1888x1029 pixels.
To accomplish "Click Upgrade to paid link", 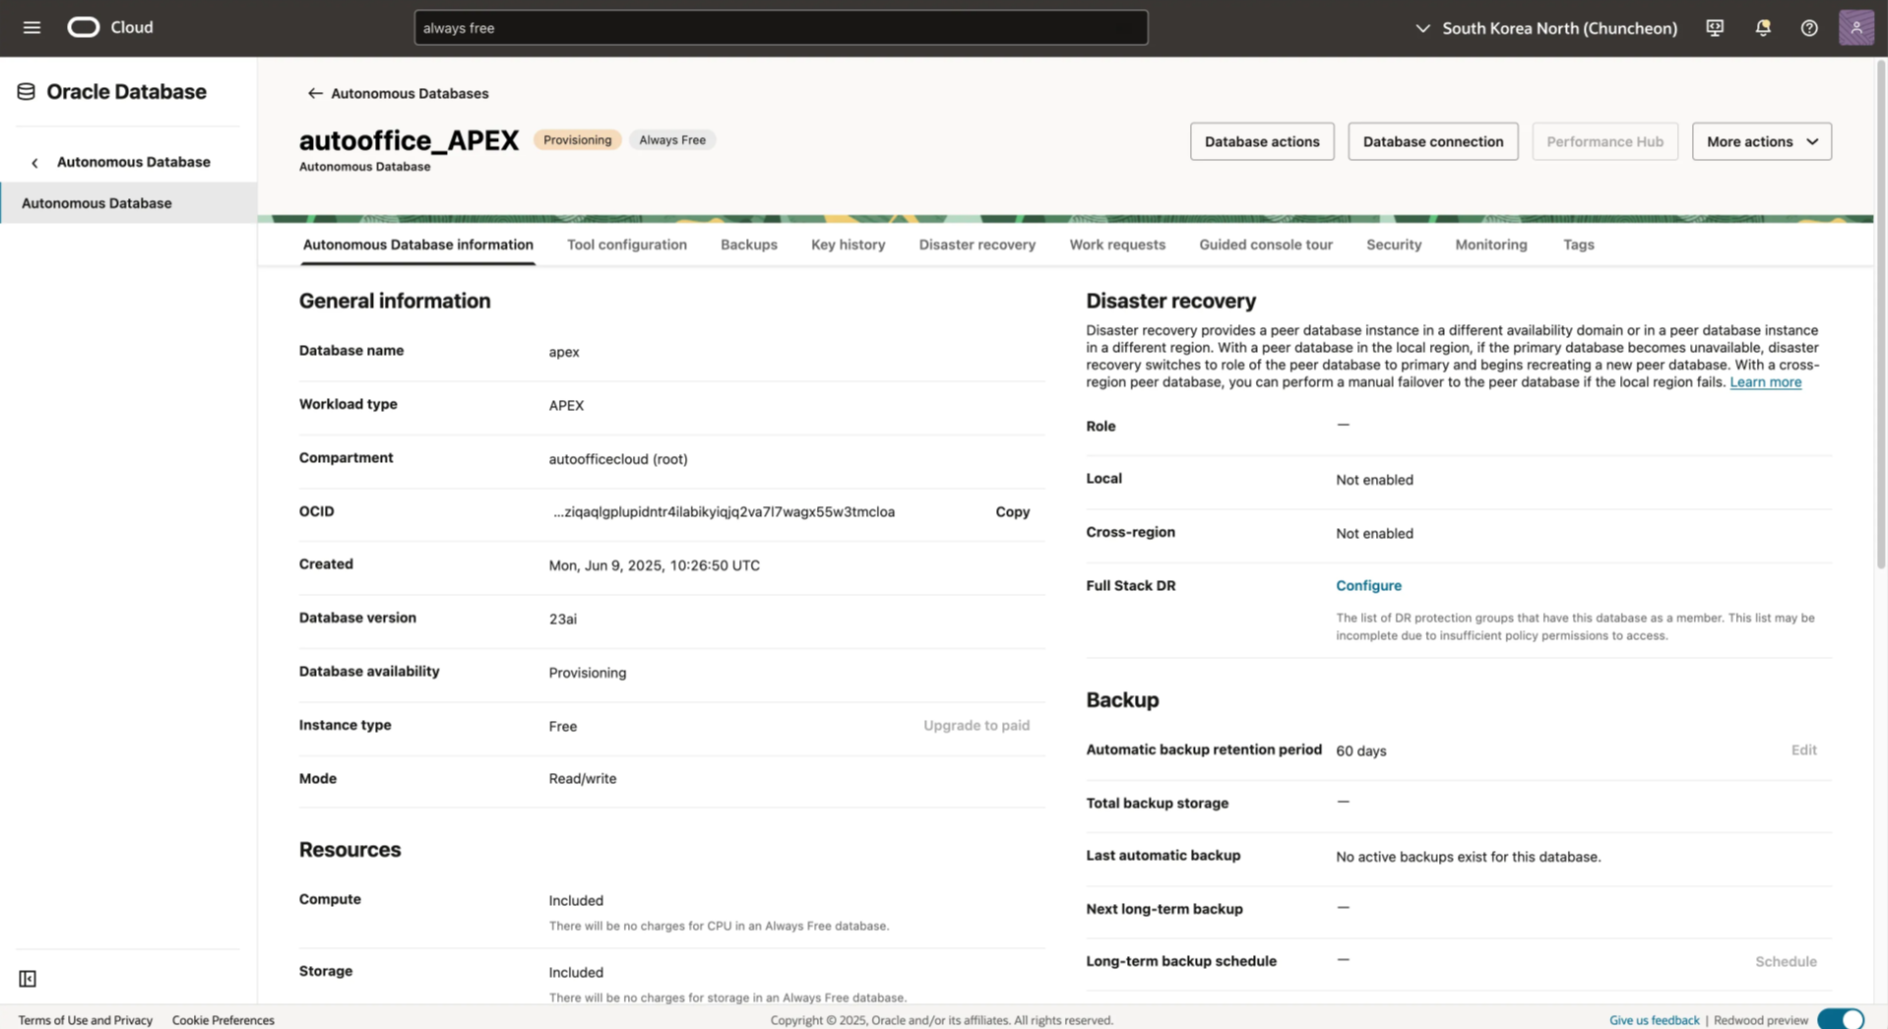I will pyautogui.click(x=976, y=725).
